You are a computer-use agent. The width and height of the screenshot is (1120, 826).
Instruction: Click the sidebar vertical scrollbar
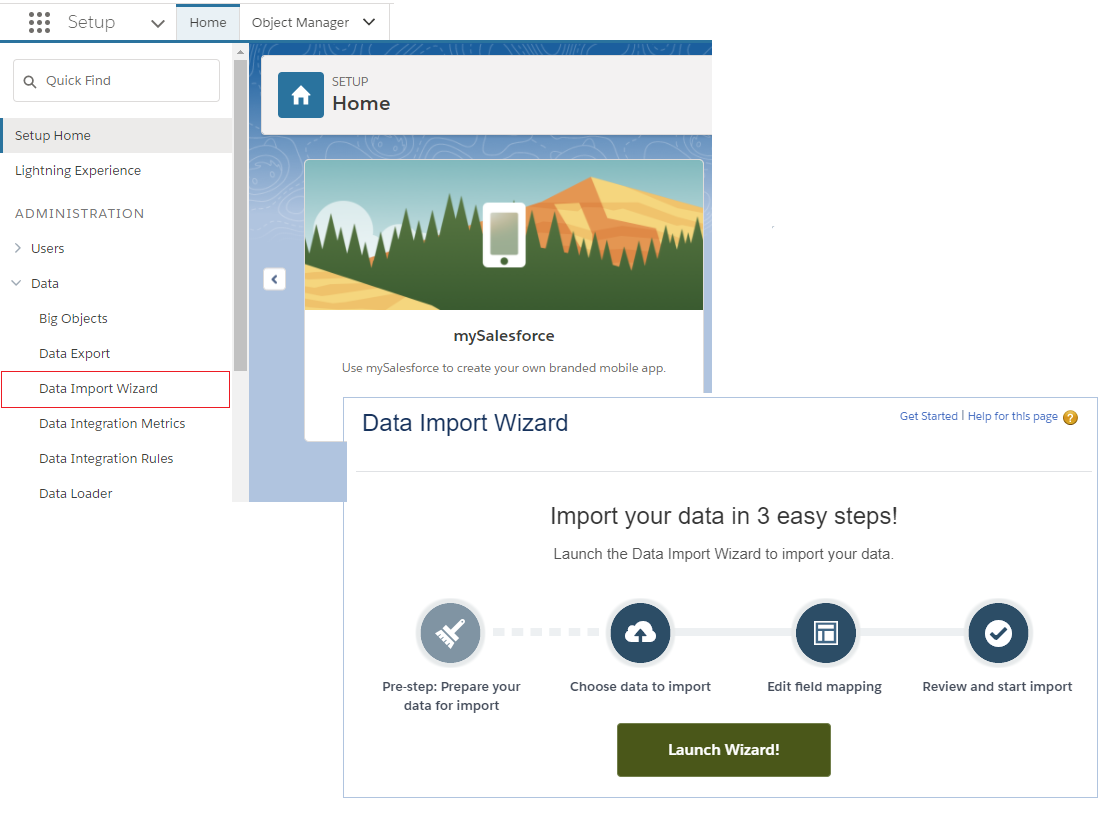point(240,214)
